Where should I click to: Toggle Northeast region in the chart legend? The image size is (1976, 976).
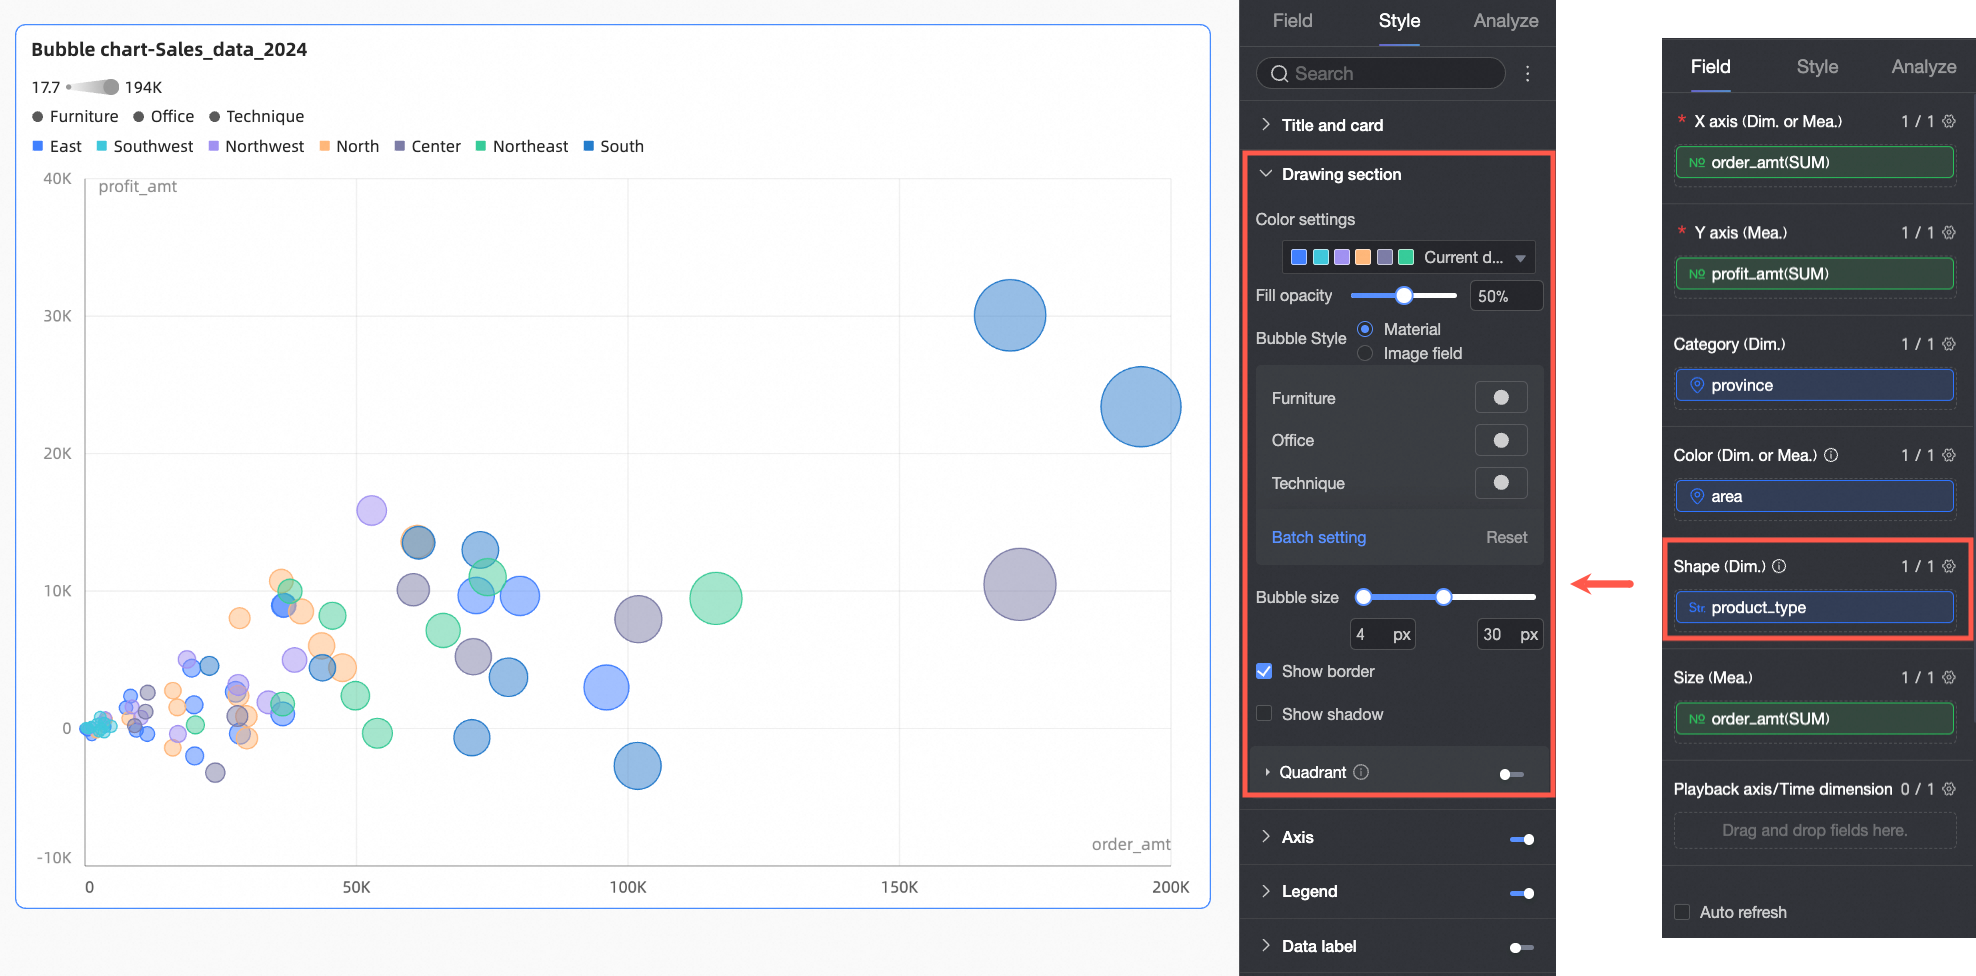(521, 146)
